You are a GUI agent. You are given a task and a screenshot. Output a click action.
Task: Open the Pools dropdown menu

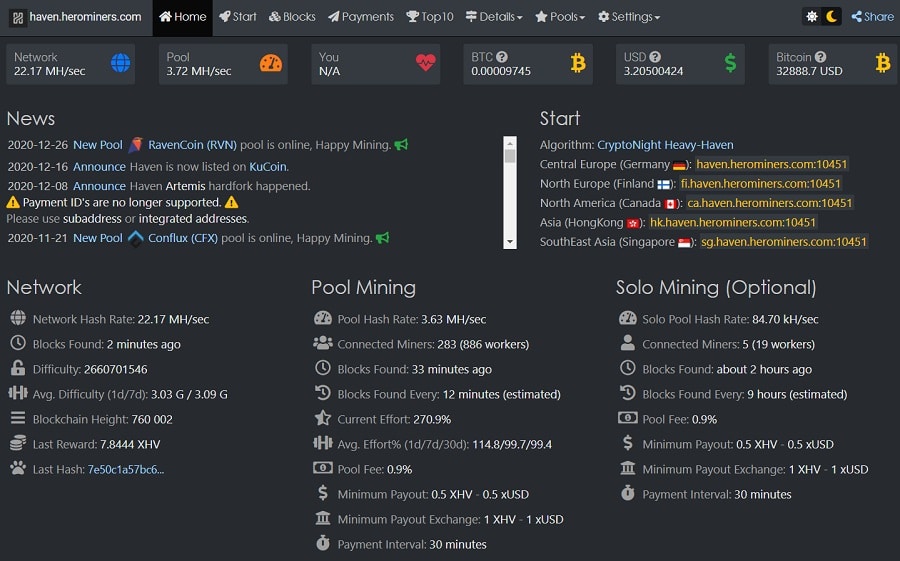(x=560, y=17)
